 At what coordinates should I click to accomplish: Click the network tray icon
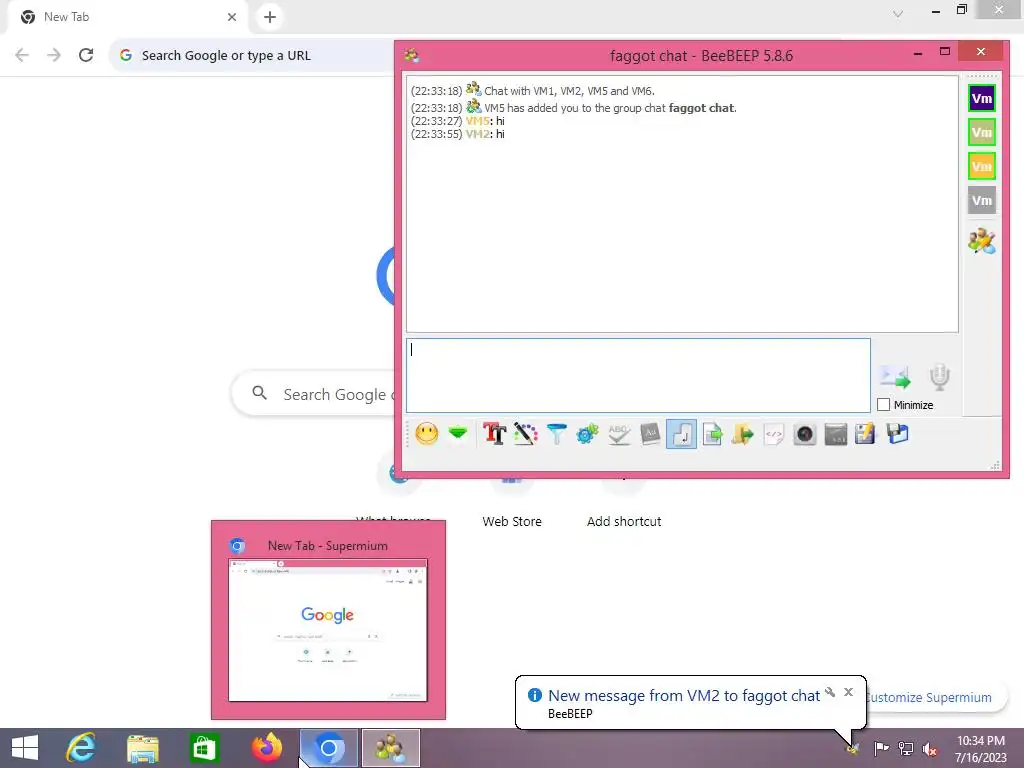point(906,748)
